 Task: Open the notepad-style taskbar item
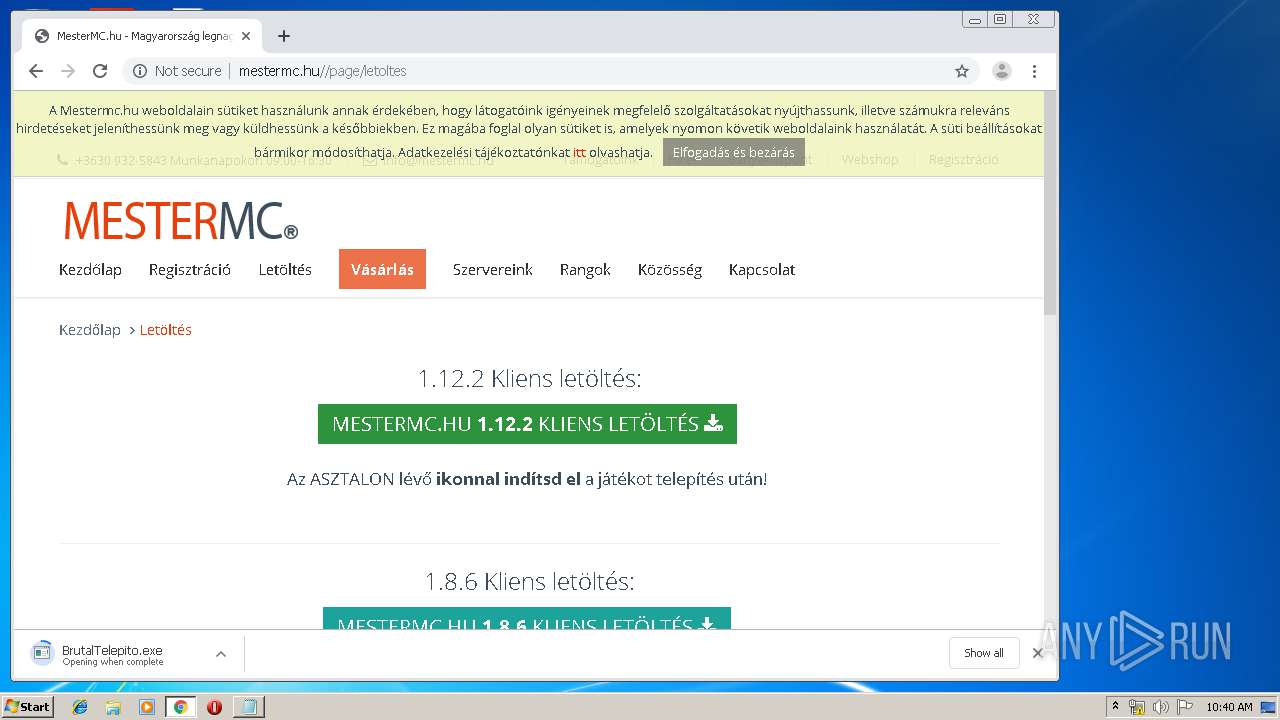click(x=248, y=707)
